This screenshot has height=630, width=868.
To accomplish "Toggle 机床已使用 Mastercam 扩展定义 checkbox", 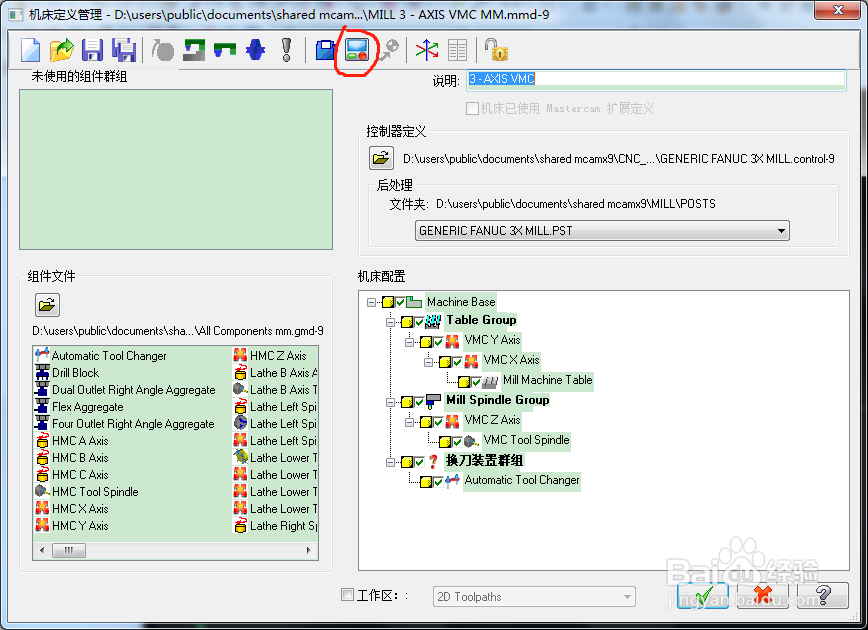I will [472, 108].
